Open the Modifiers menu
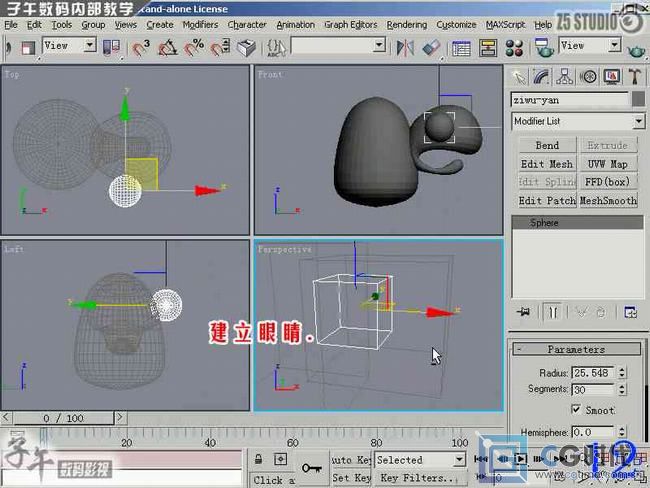 (200, 25)
